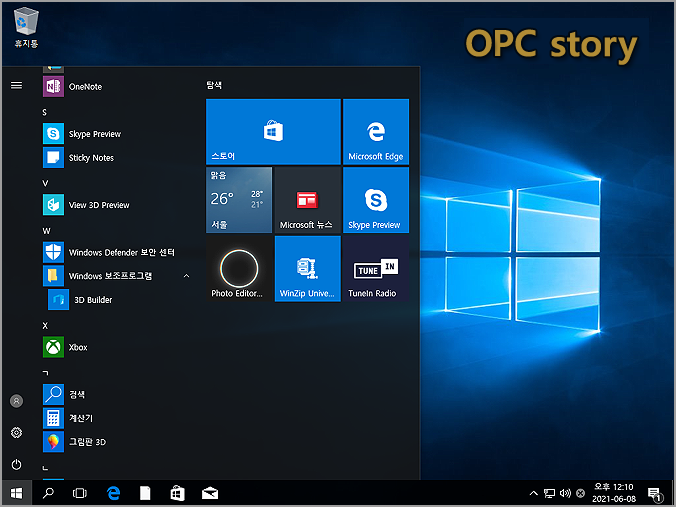Screen dimensions: 676x507
Task: Open Sticky Notes app icon
Action: pyautogui.click(x=53, y=157)
